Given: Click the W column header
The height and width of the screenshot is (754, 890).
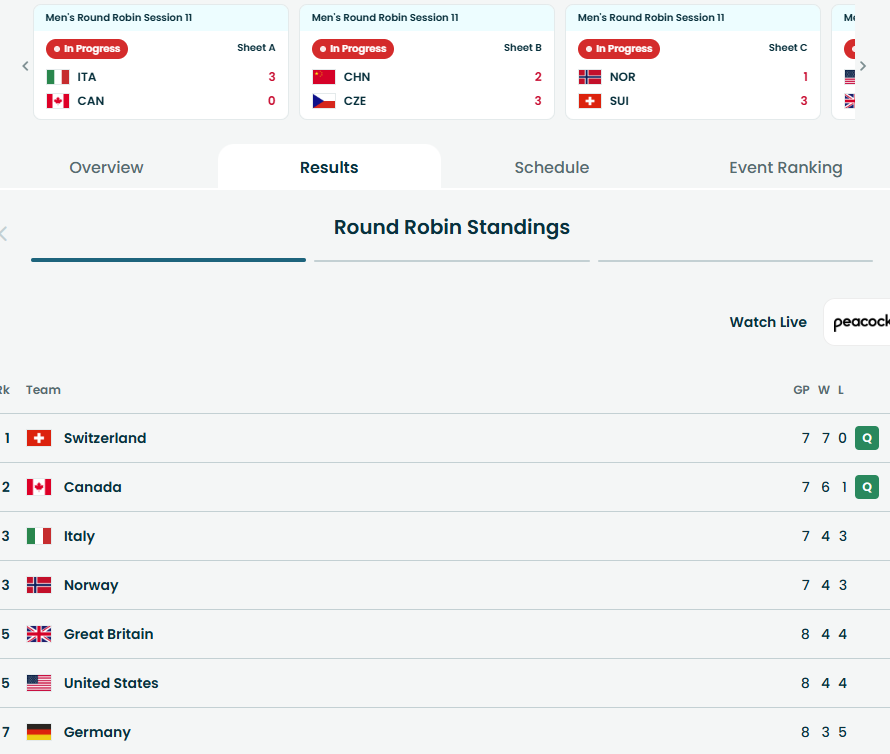Looking at the screenshot, I should point(824,390).
